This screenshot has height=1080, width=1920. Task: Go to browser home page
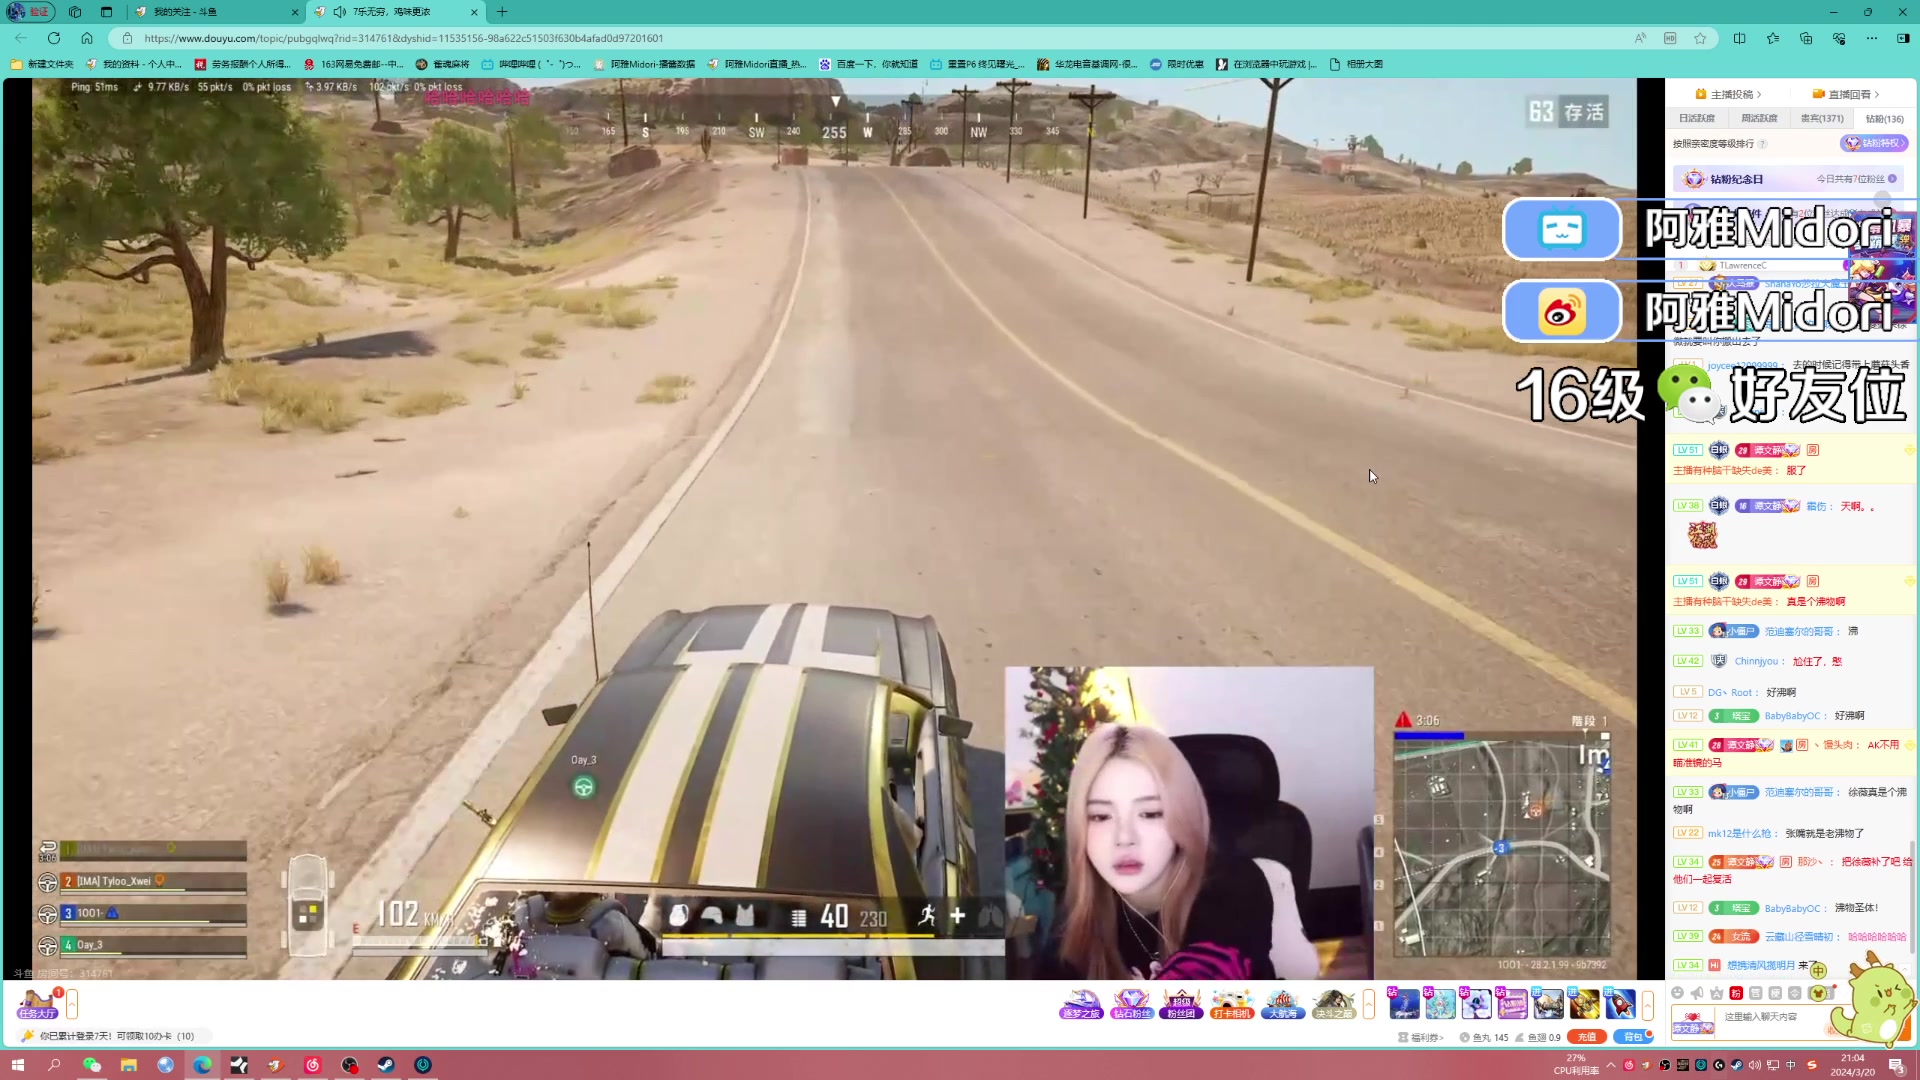click(87, 38)
